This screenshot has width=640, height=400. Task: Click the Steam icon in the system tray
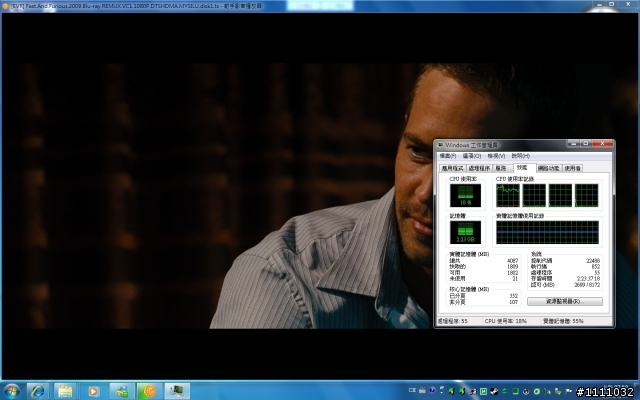(494, 391)
